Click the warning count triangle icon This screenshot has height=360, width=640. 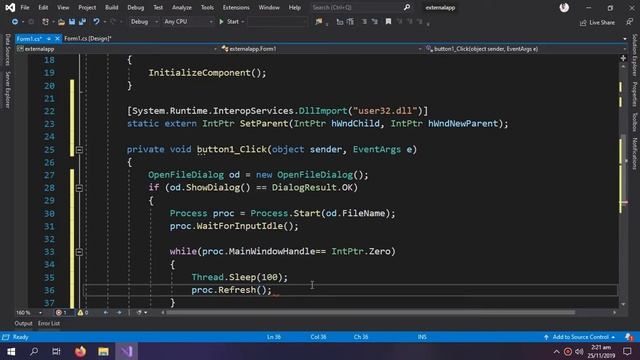[80, 313]
